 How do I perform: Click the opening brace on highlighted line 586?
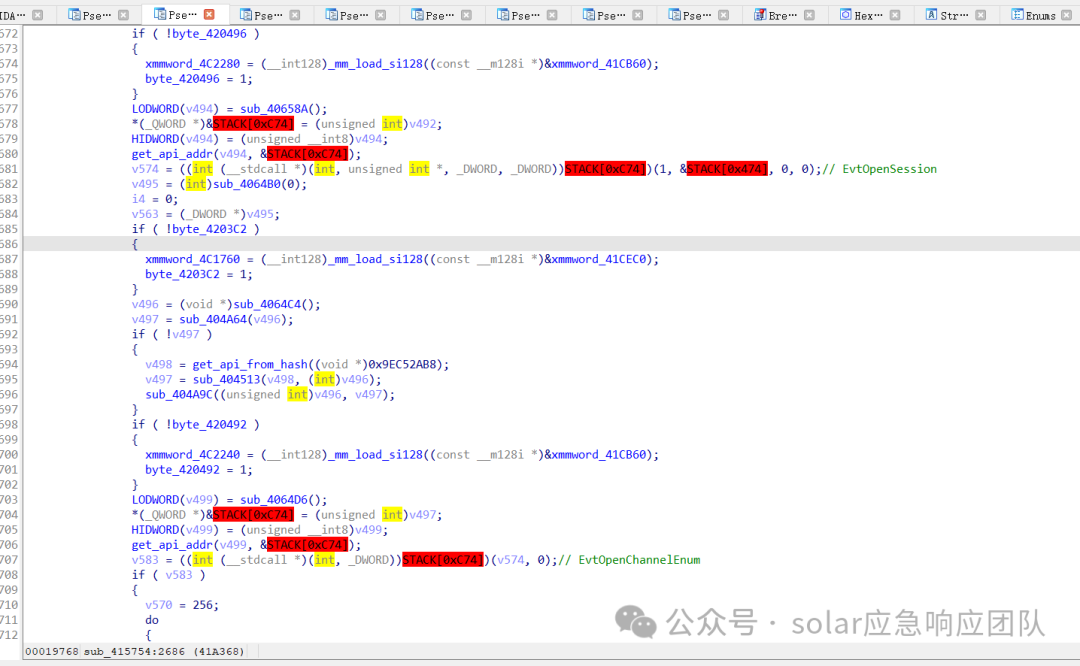(134, 244)
